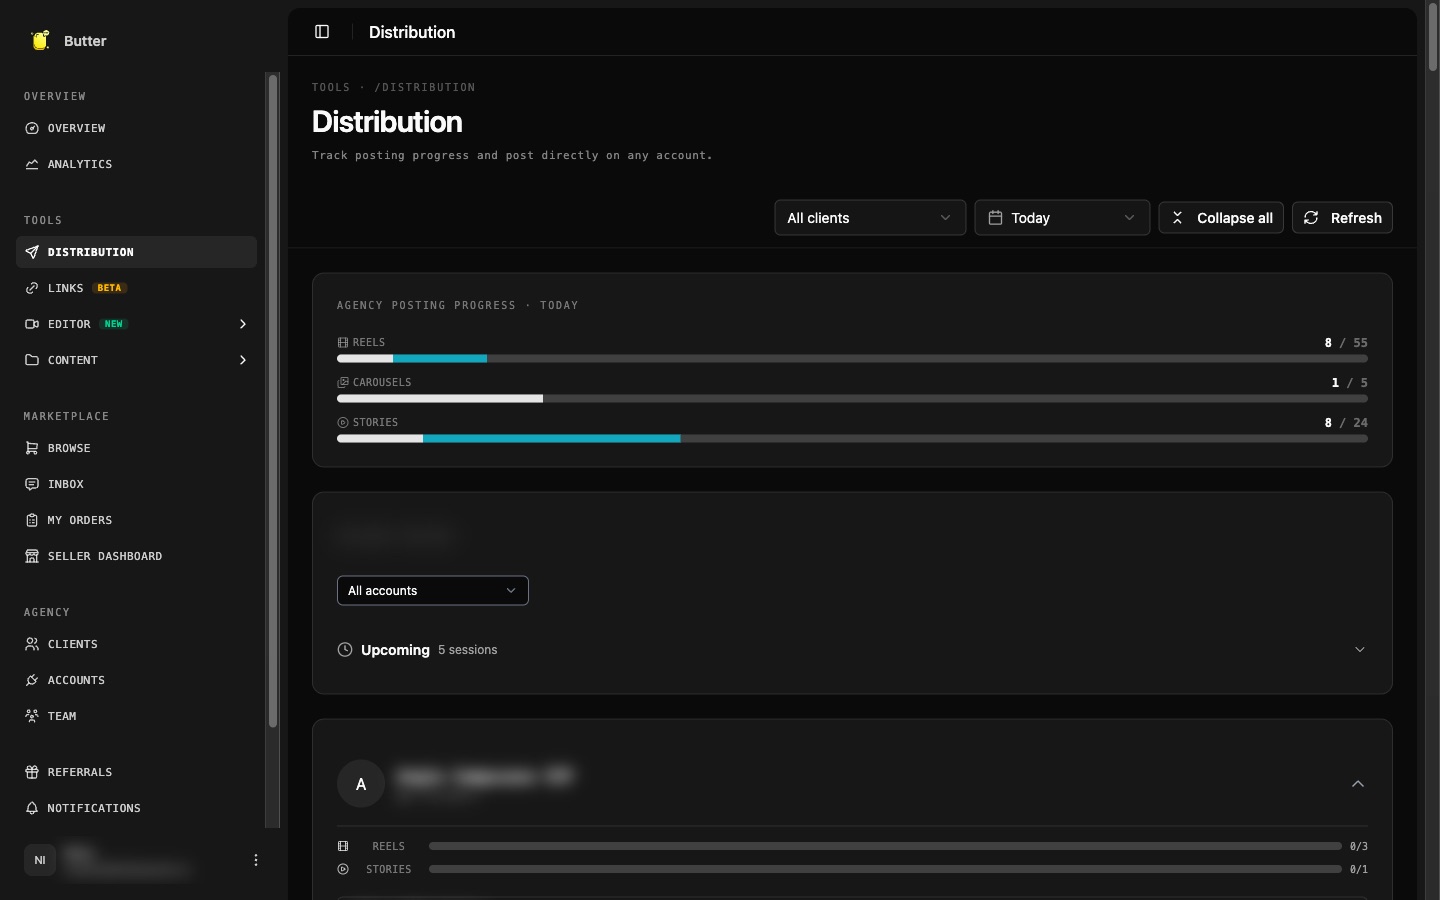Image resolution: width=1440 pixels, height=900 pixels.
Task: Open Overview in the sidebar
Action: [136, 128]
